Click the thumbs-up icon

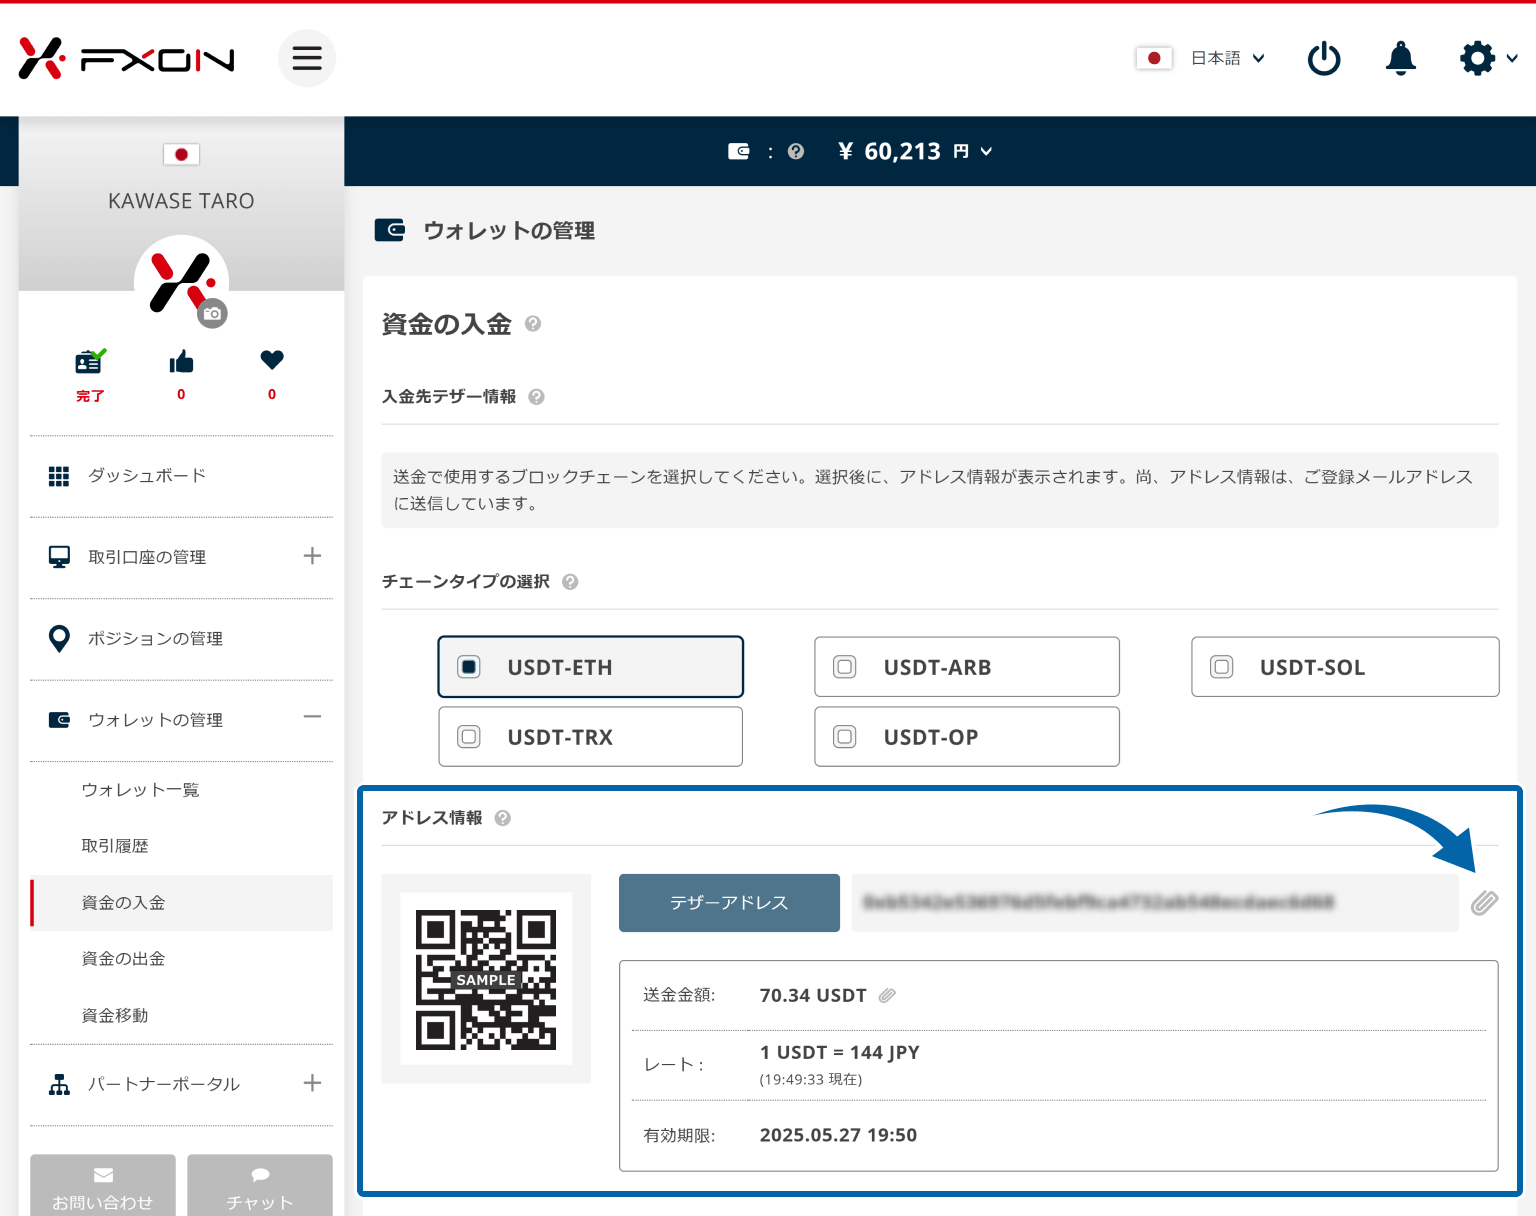click(181, 361)
